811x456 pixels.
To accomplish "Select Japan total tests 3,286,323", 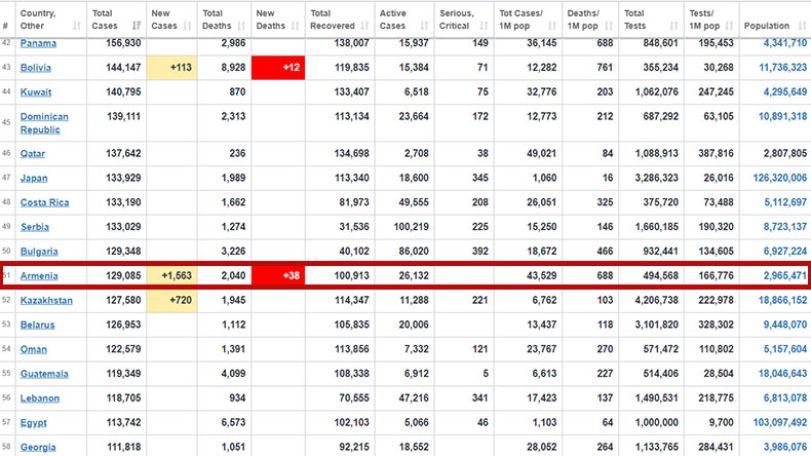I will pyautogui.click(x=657, y=178).
